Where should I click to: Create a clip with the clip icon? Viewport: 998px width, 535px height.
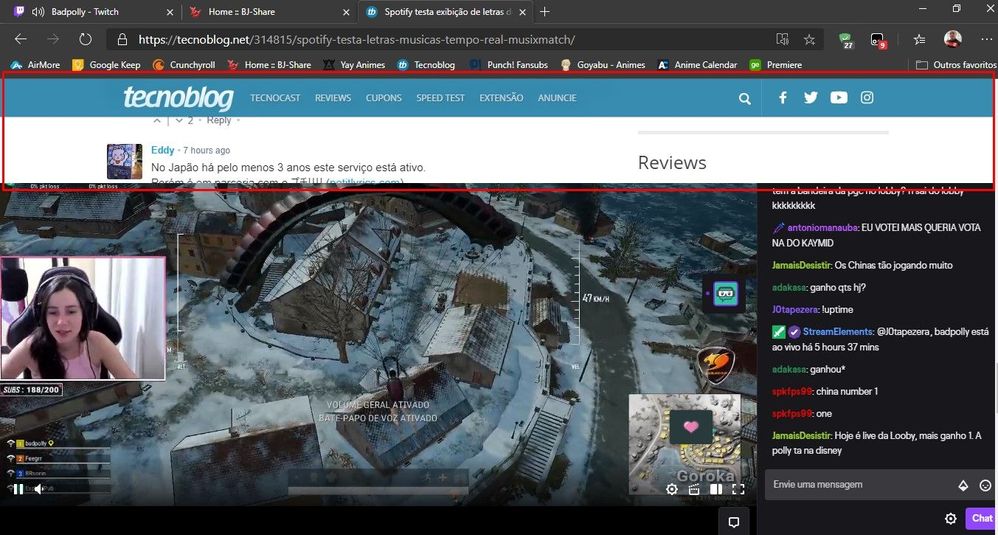coord(694,489)
